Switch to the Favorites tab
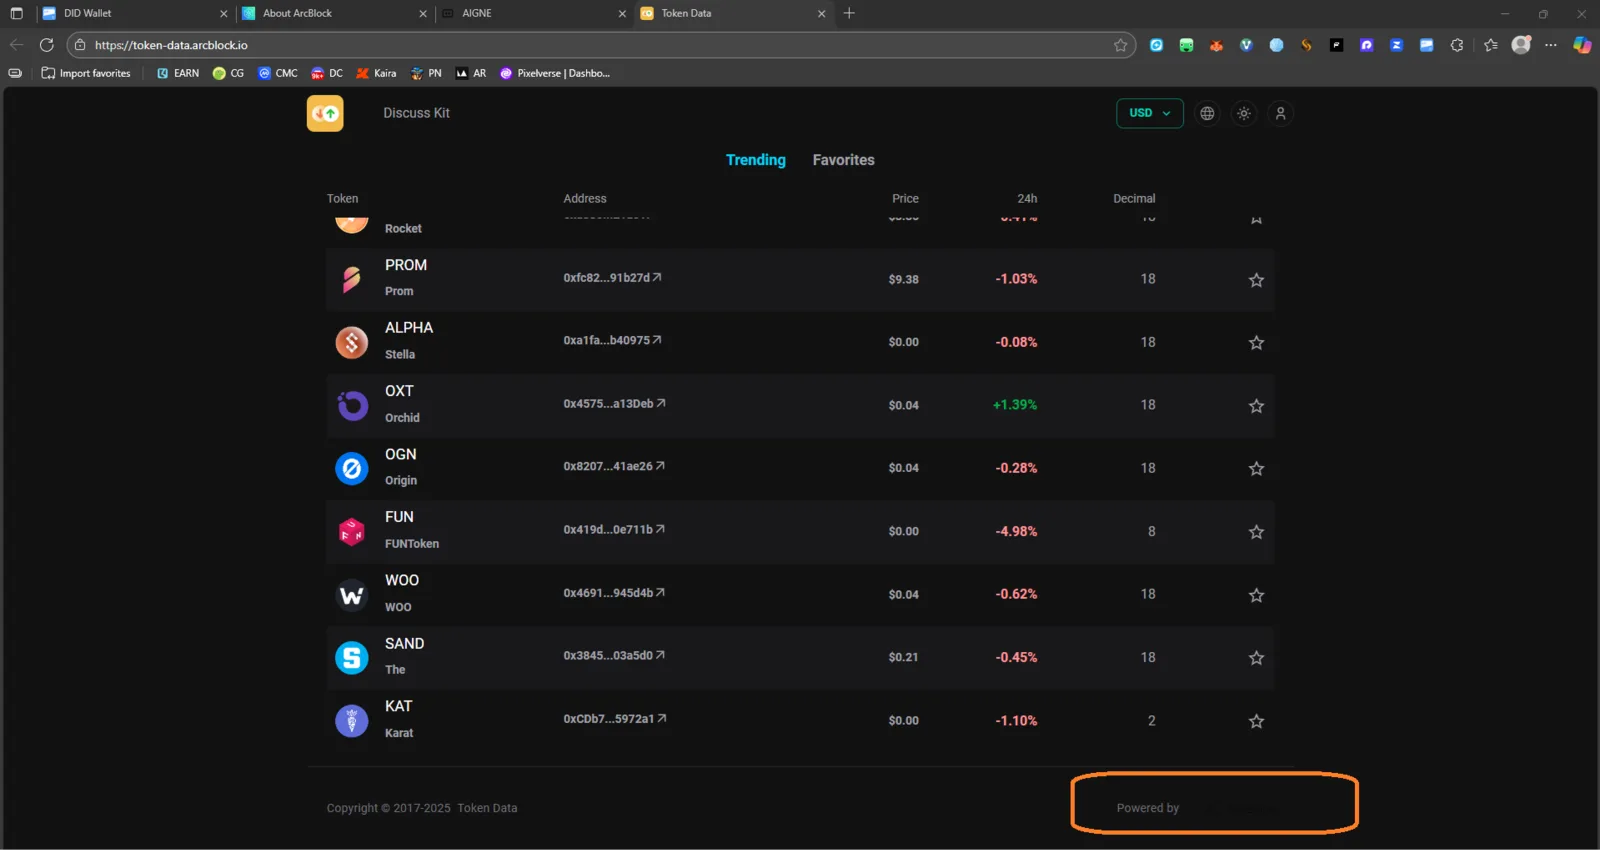The width and height of the screenshot is (1600, 858). click(x=843, y=160)
